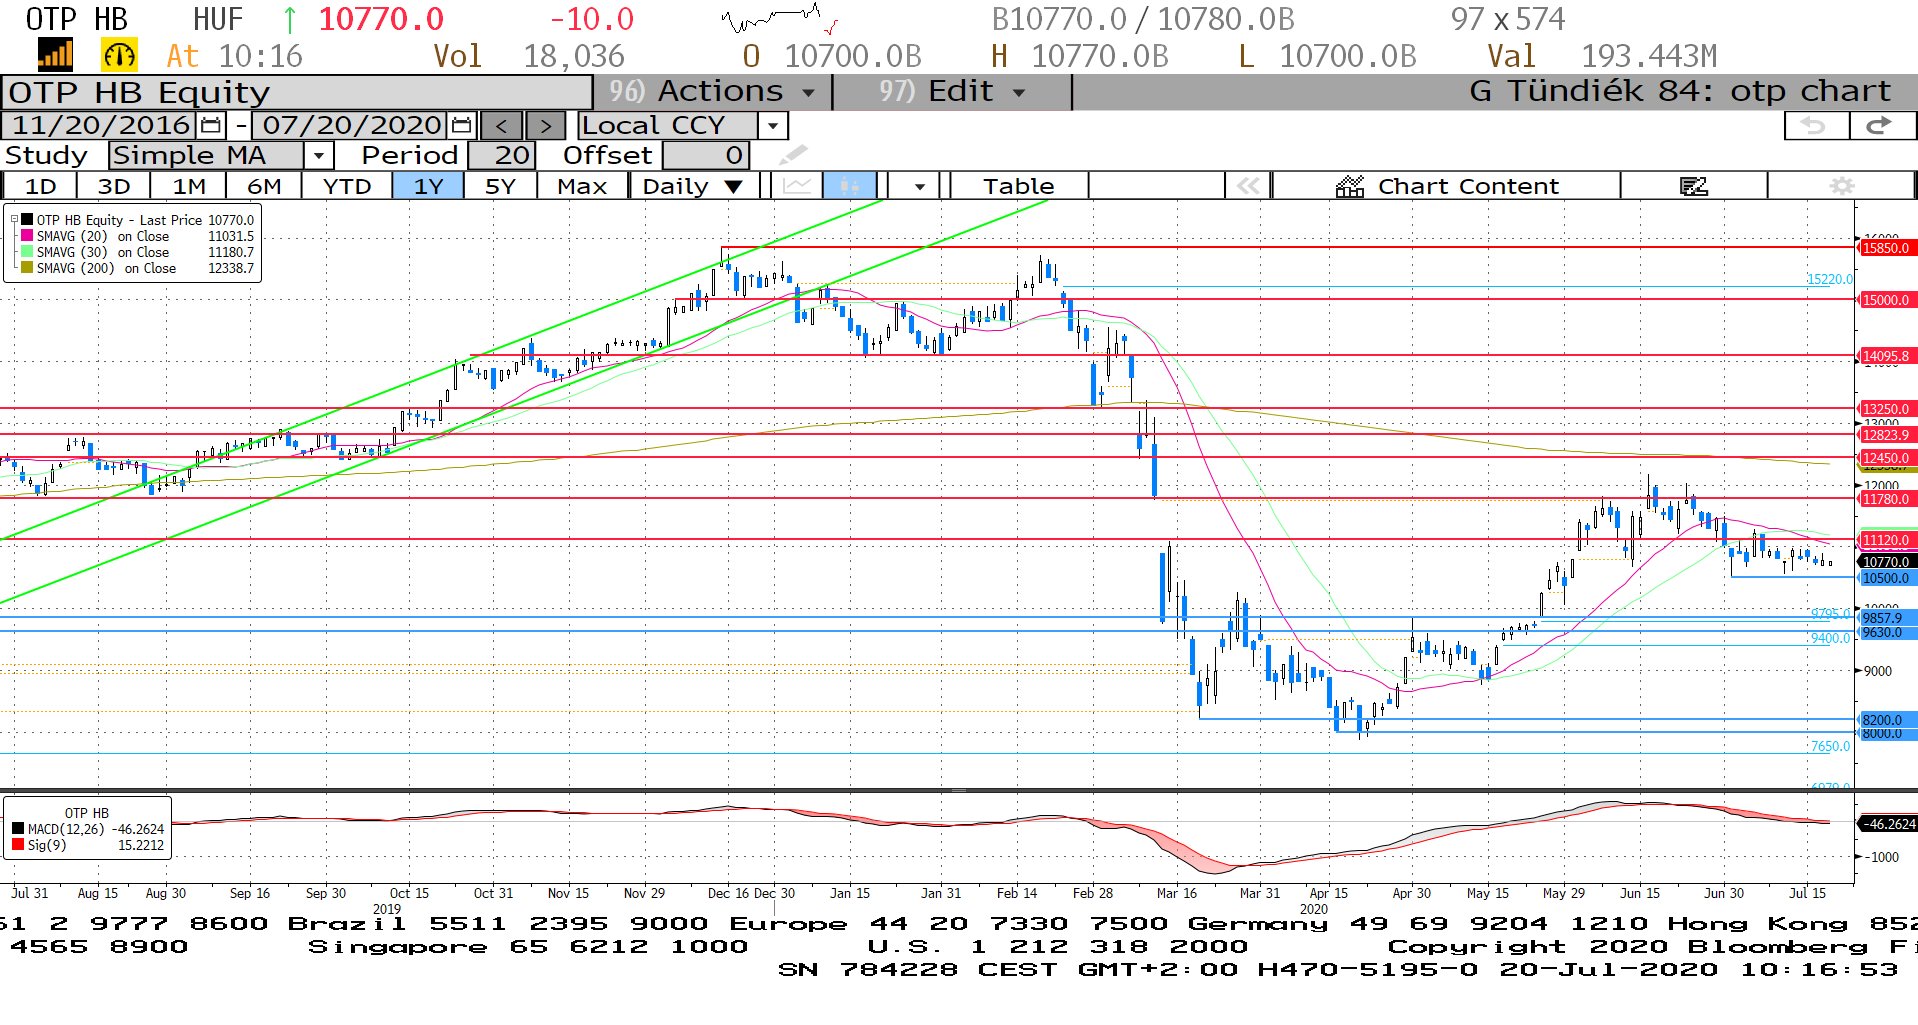Click the orange signal bars icon
The height and width of the screenshot is (1025, 1918).
click(55, 55)
